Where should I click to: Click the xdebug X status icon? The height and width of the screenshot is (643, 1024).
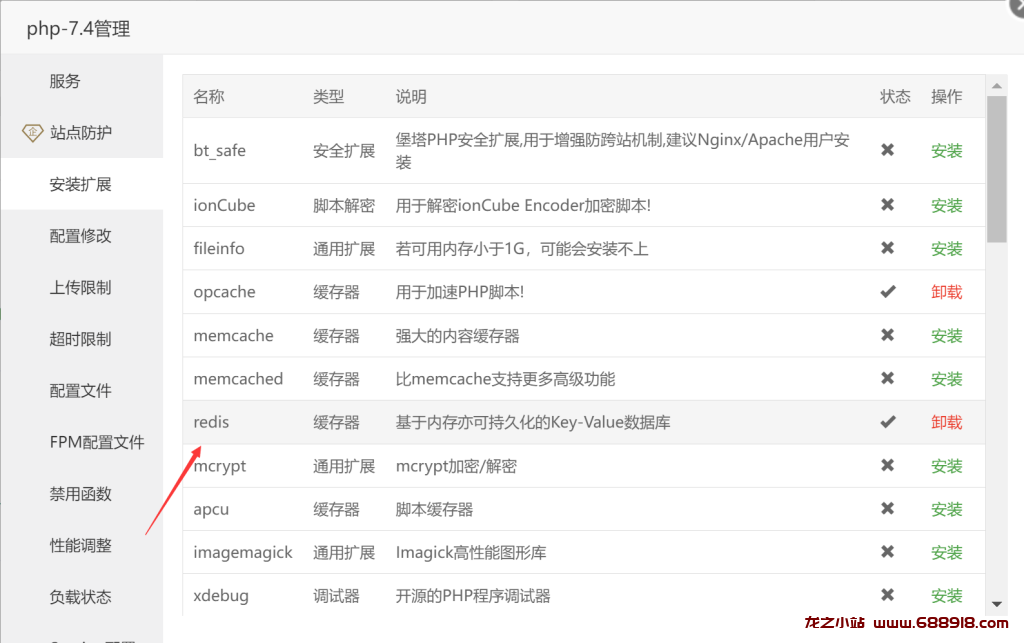pos(888,595)
